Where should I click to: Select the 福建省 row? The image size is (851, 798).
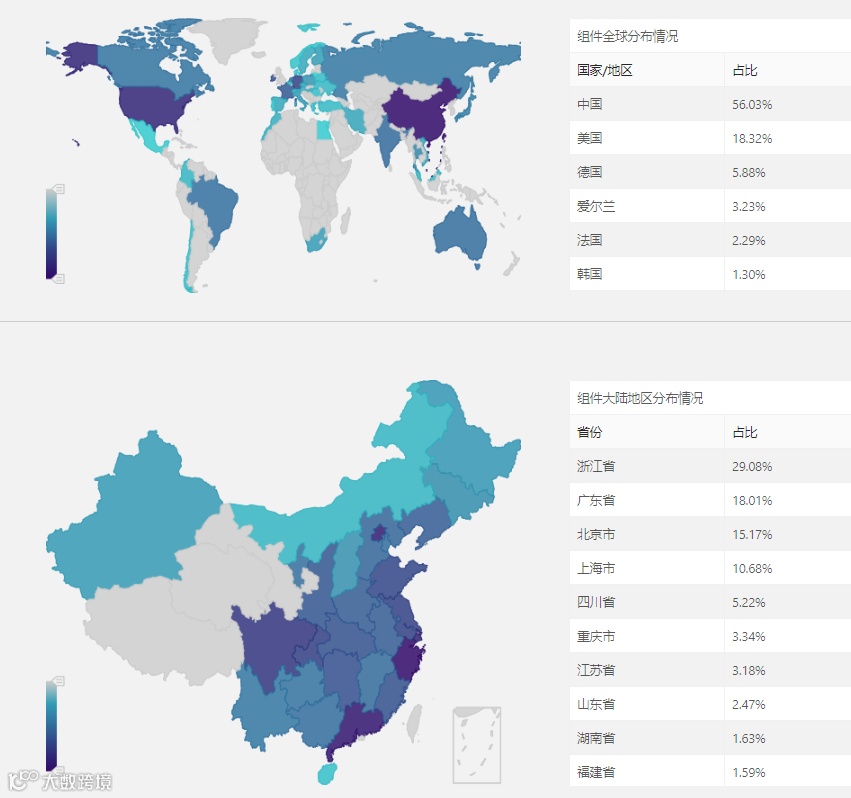pos(710,771)
